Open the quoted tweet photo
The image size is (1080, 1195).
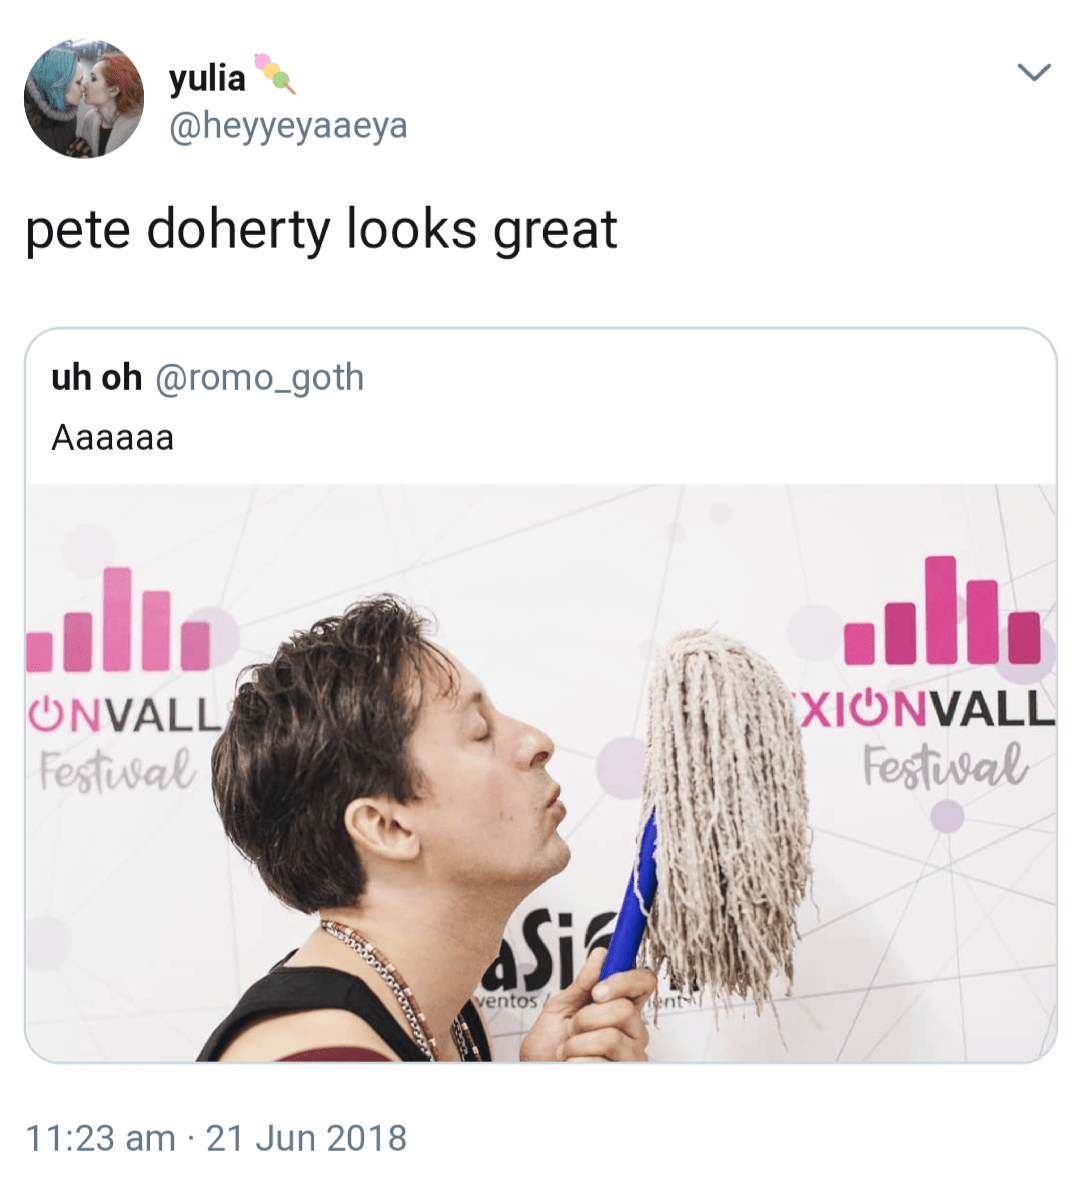coord(540,773)
